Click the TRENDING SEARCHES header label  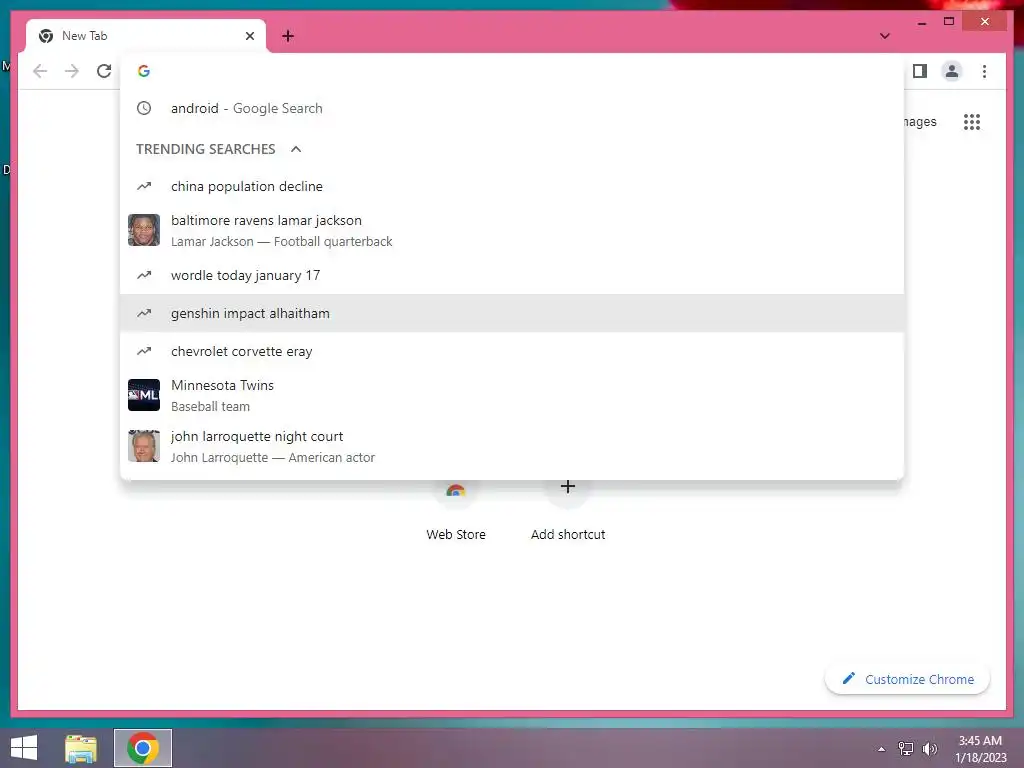pyautogui.click(x=206, y=149)
